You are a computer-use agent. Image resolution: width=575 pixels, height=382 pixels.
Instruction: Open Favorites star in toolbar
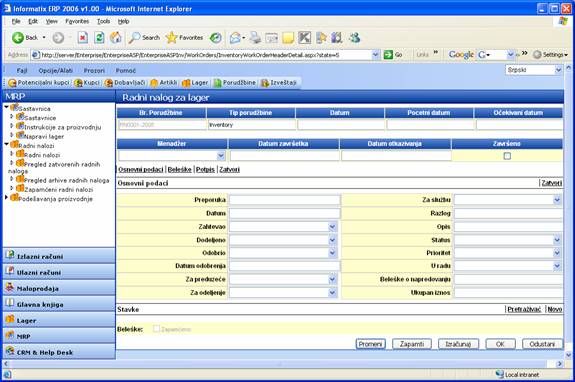pyautogui.click(x=184, y=37)
